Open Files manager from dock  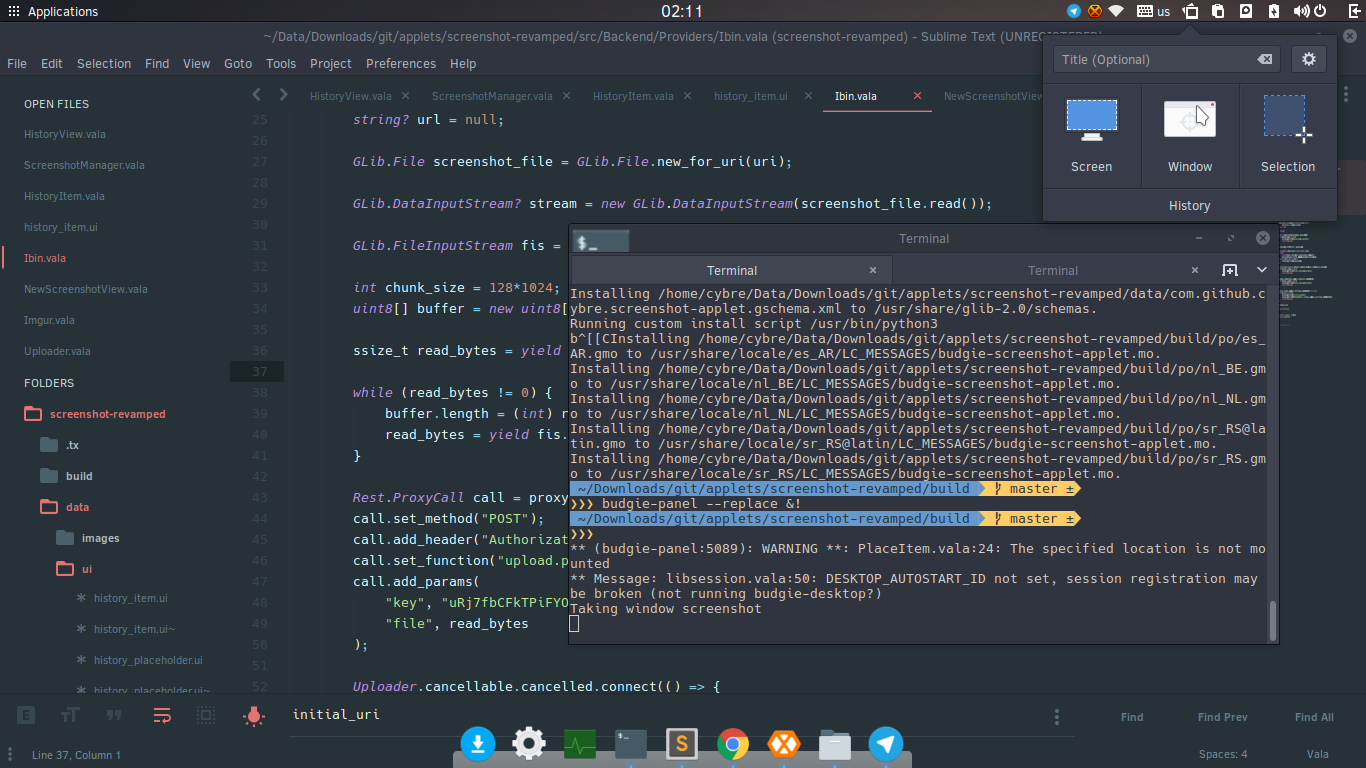click(835, 744)
